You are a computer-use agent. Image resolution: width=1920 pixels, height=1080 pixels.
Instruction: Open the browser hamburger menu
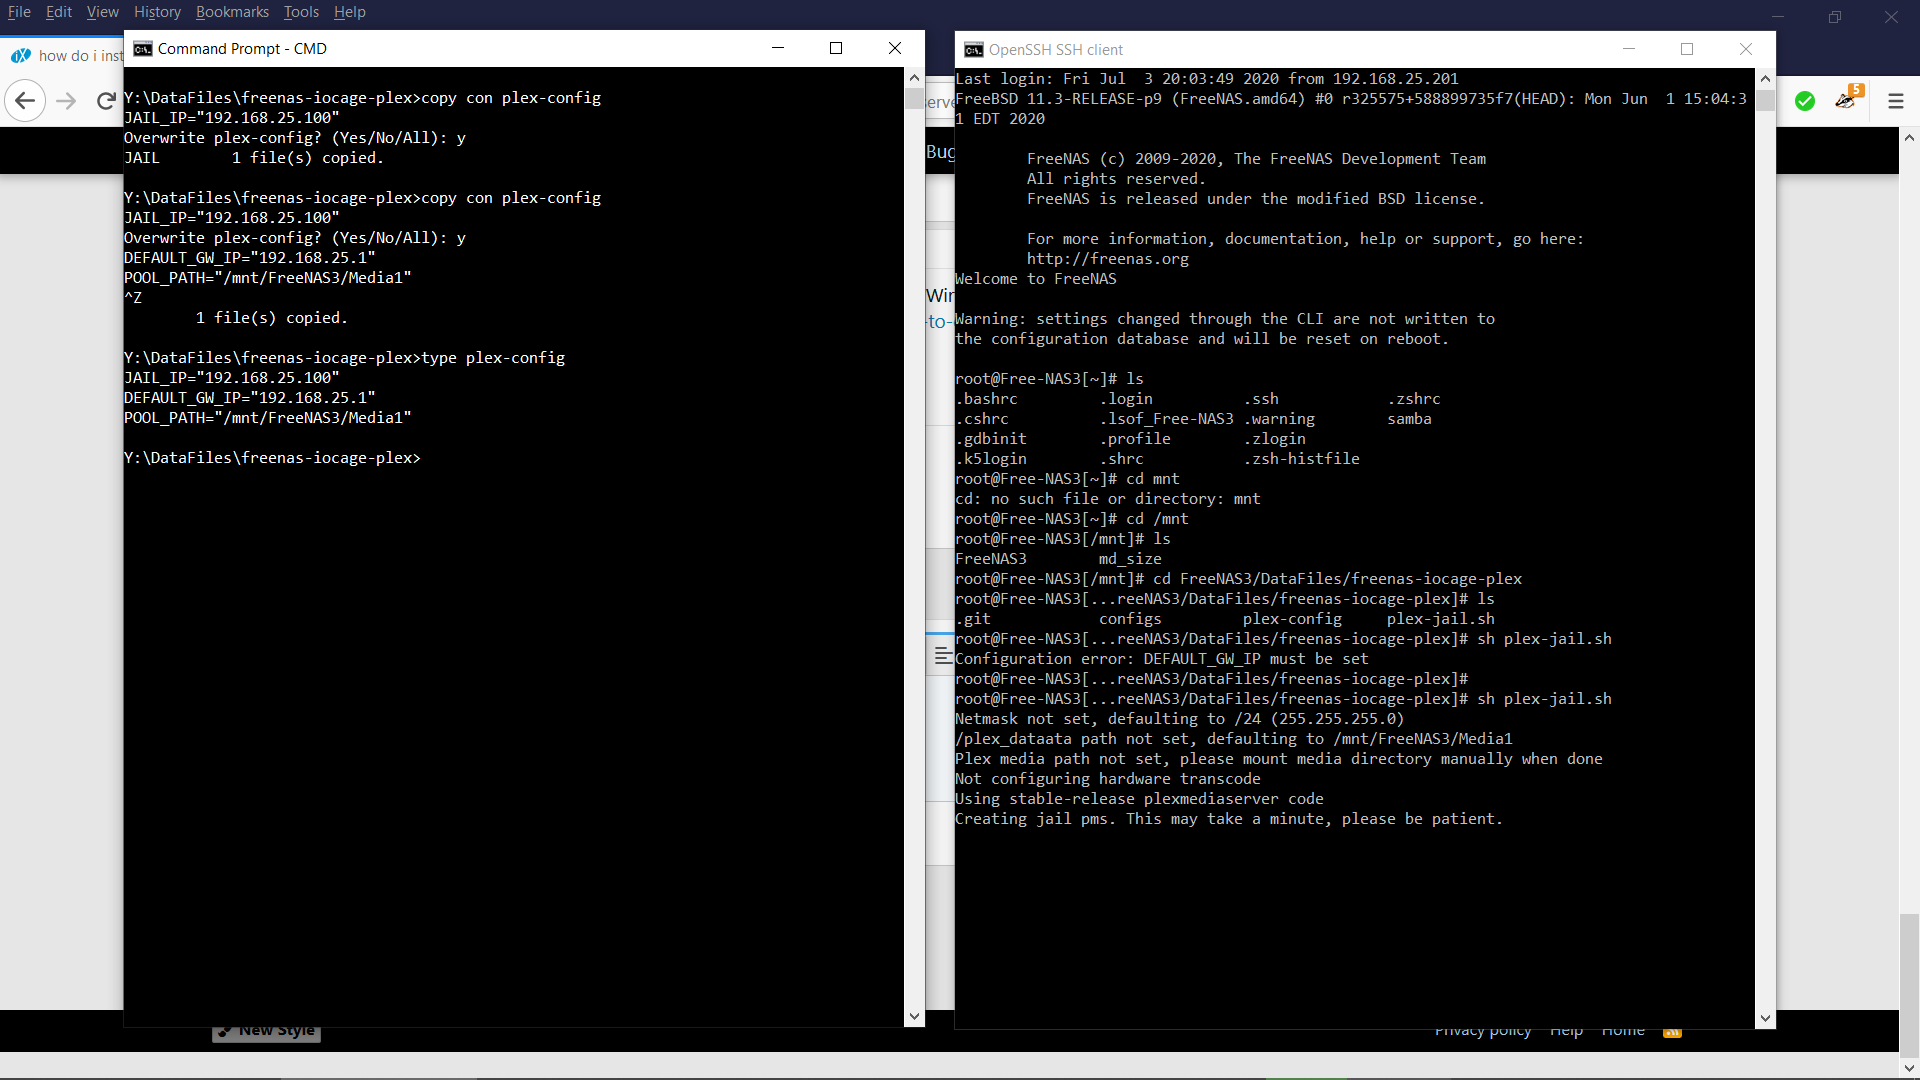(1895, 101)
